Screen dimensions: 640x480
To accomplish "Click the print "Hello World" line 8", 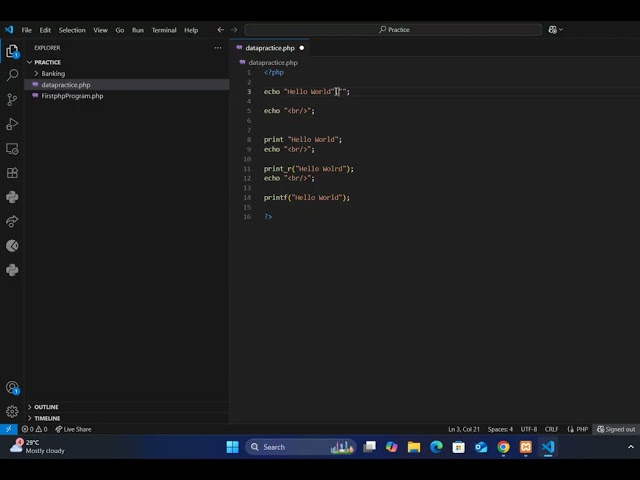I will pos(302,140).
